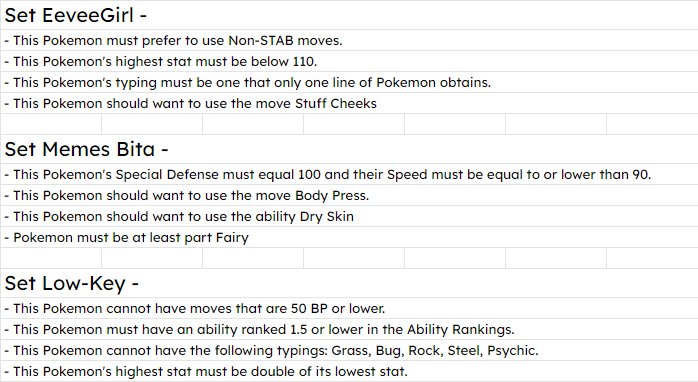Viewport: 698px width, 382px height.
Task: Select the Ability Rankings 1.5 rule row
Action: pyautogui.click(x=349, y=329)
